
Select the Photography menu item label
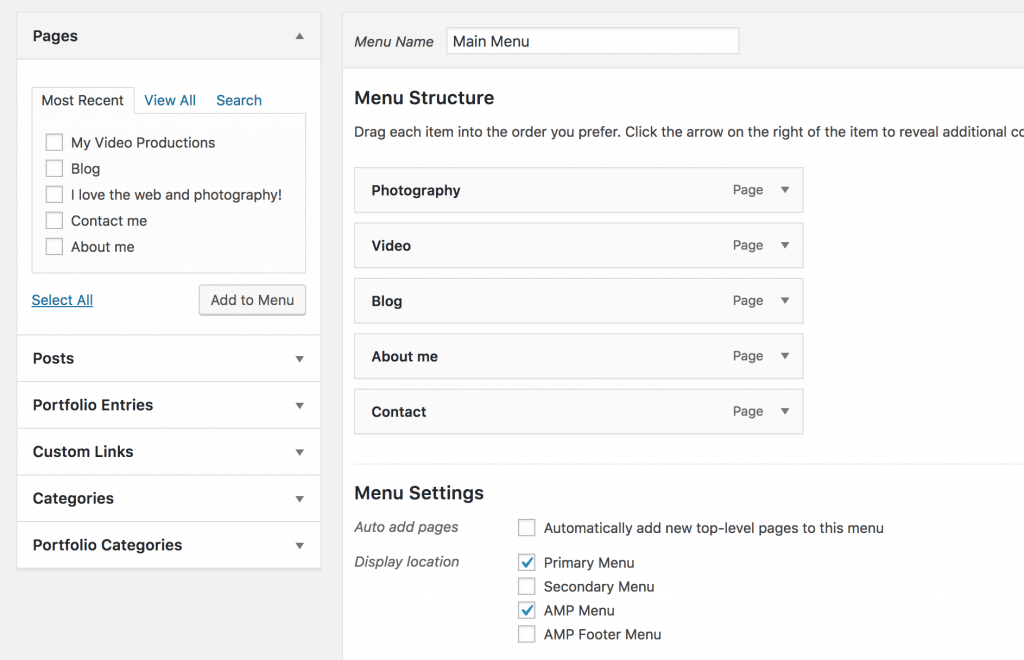coord(416,191)
